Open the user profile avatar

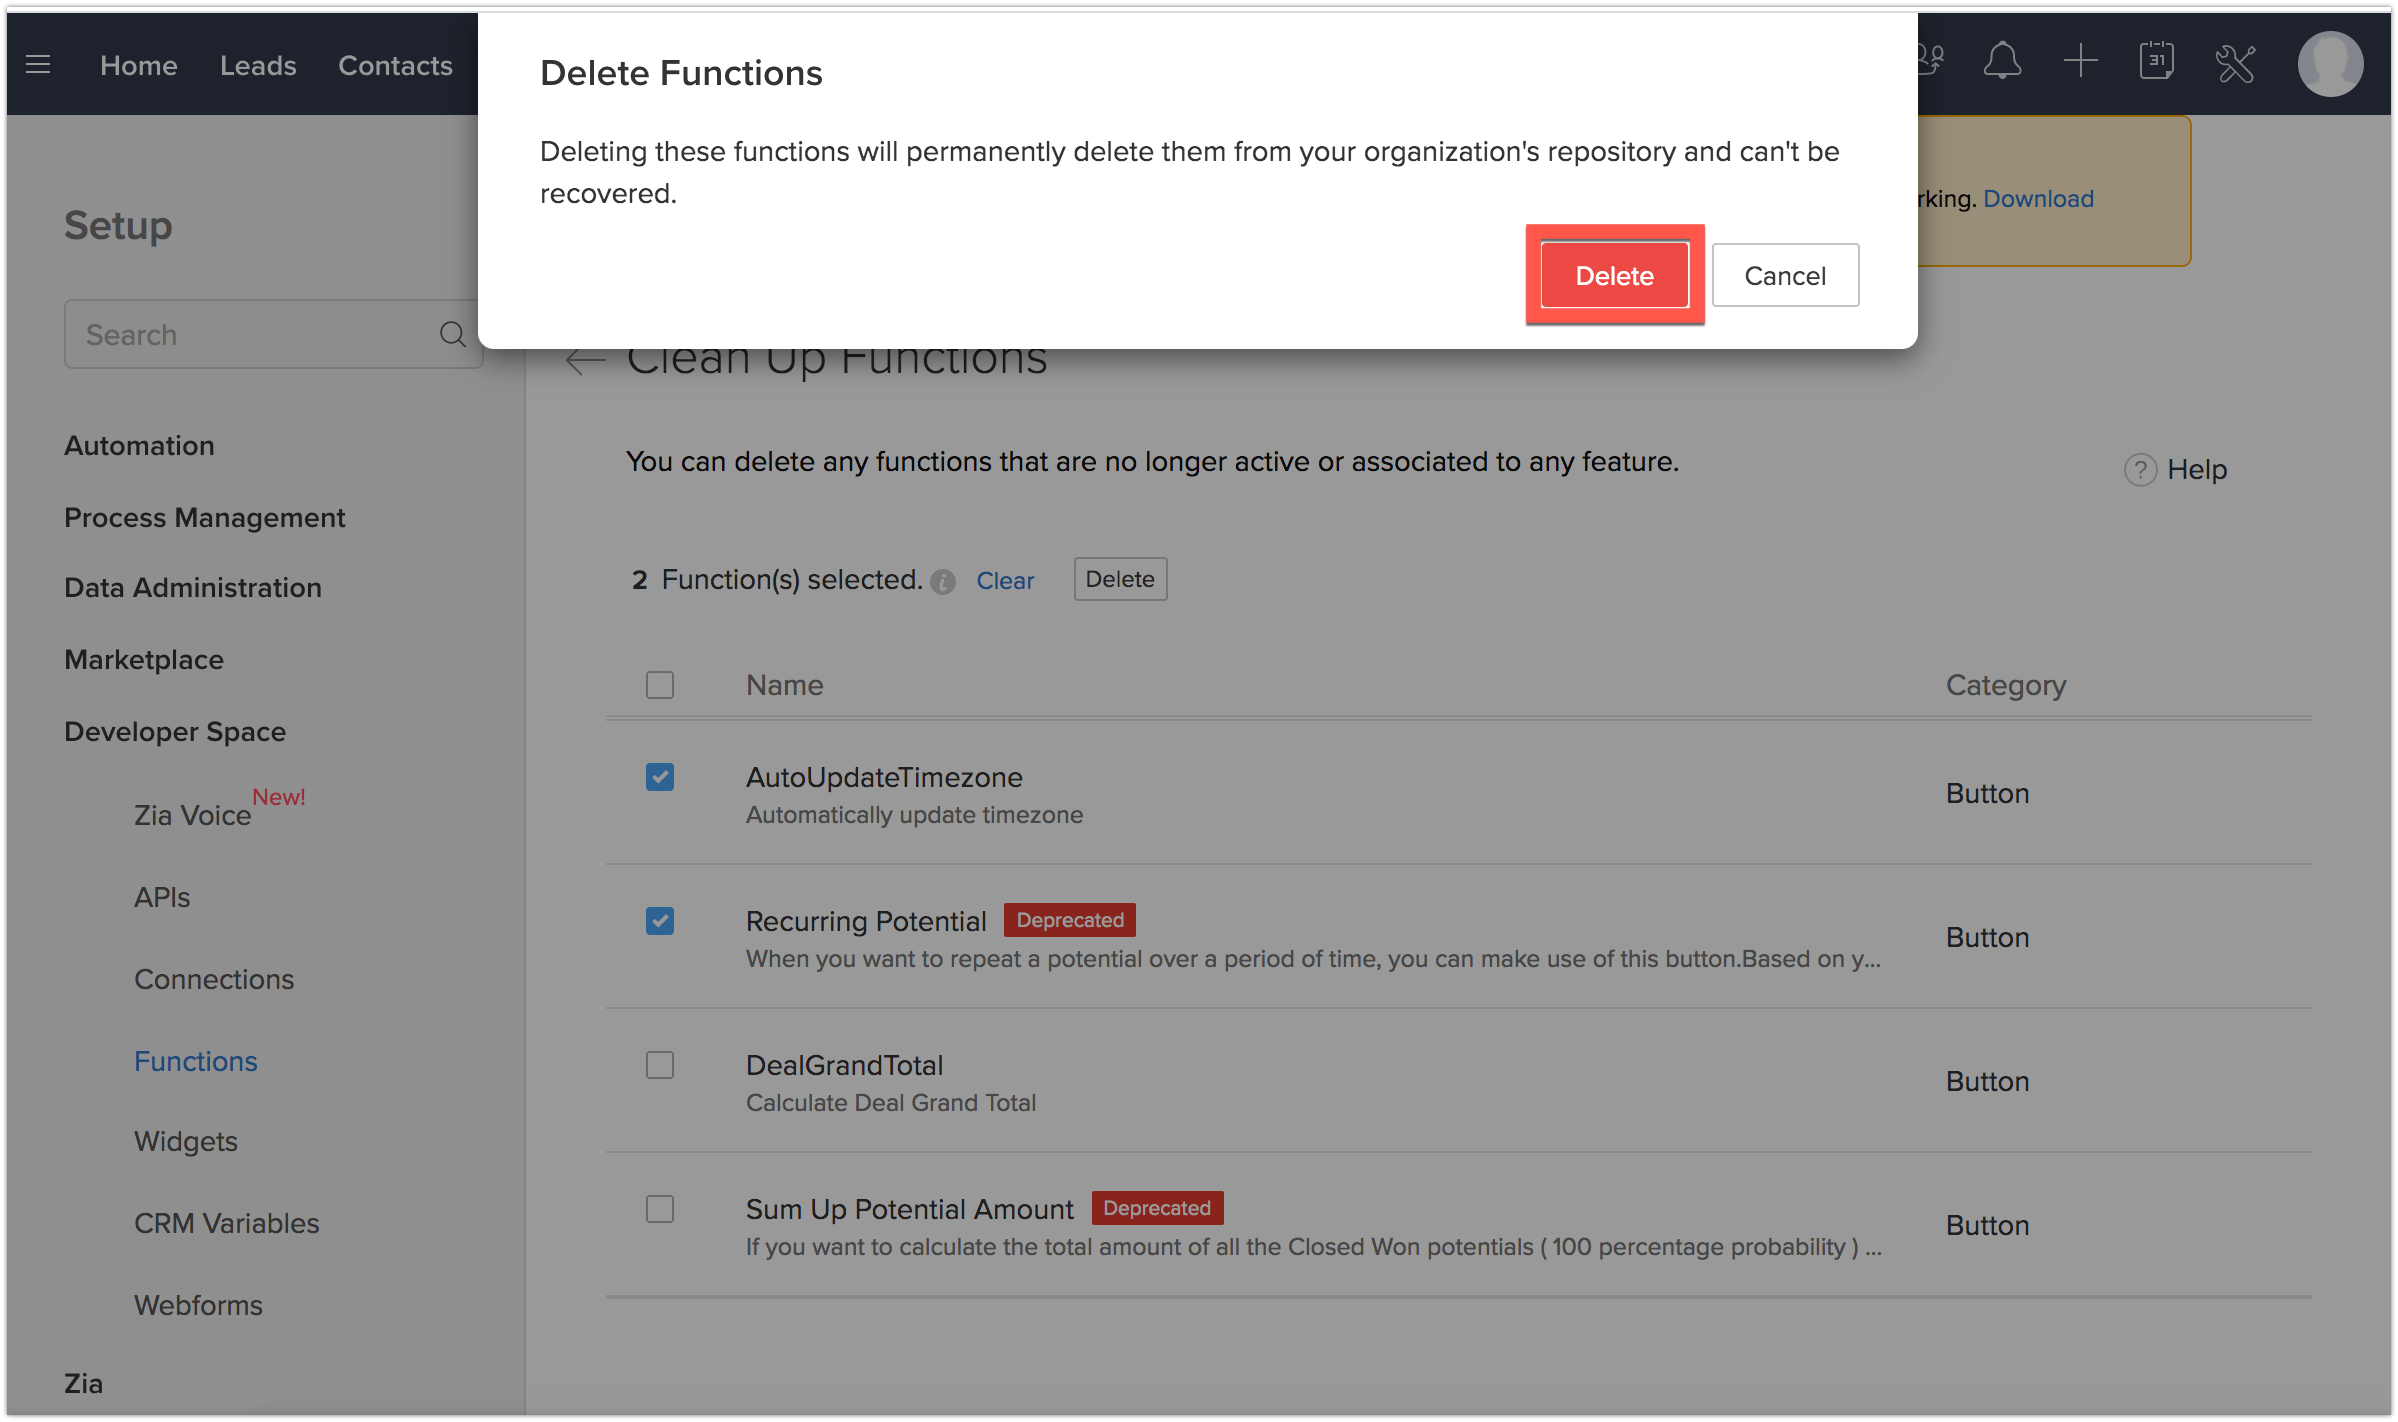pyautogui.click(x=2330, y=64)
